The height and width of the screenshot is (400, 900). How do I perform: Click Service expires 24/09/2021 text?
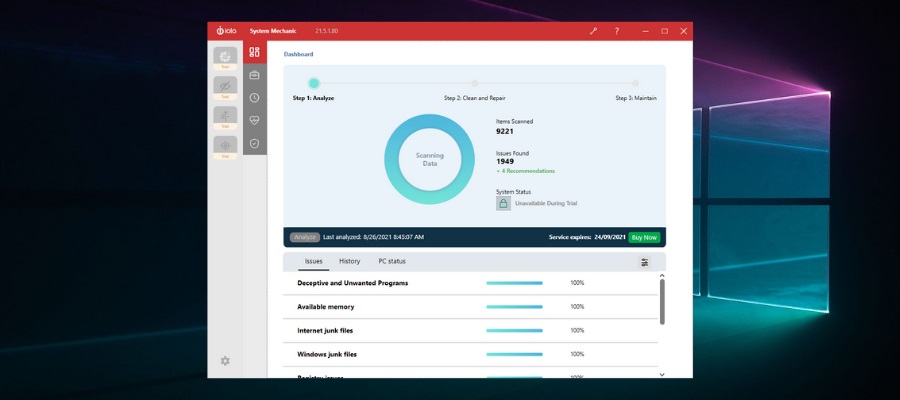pos(587,237)
